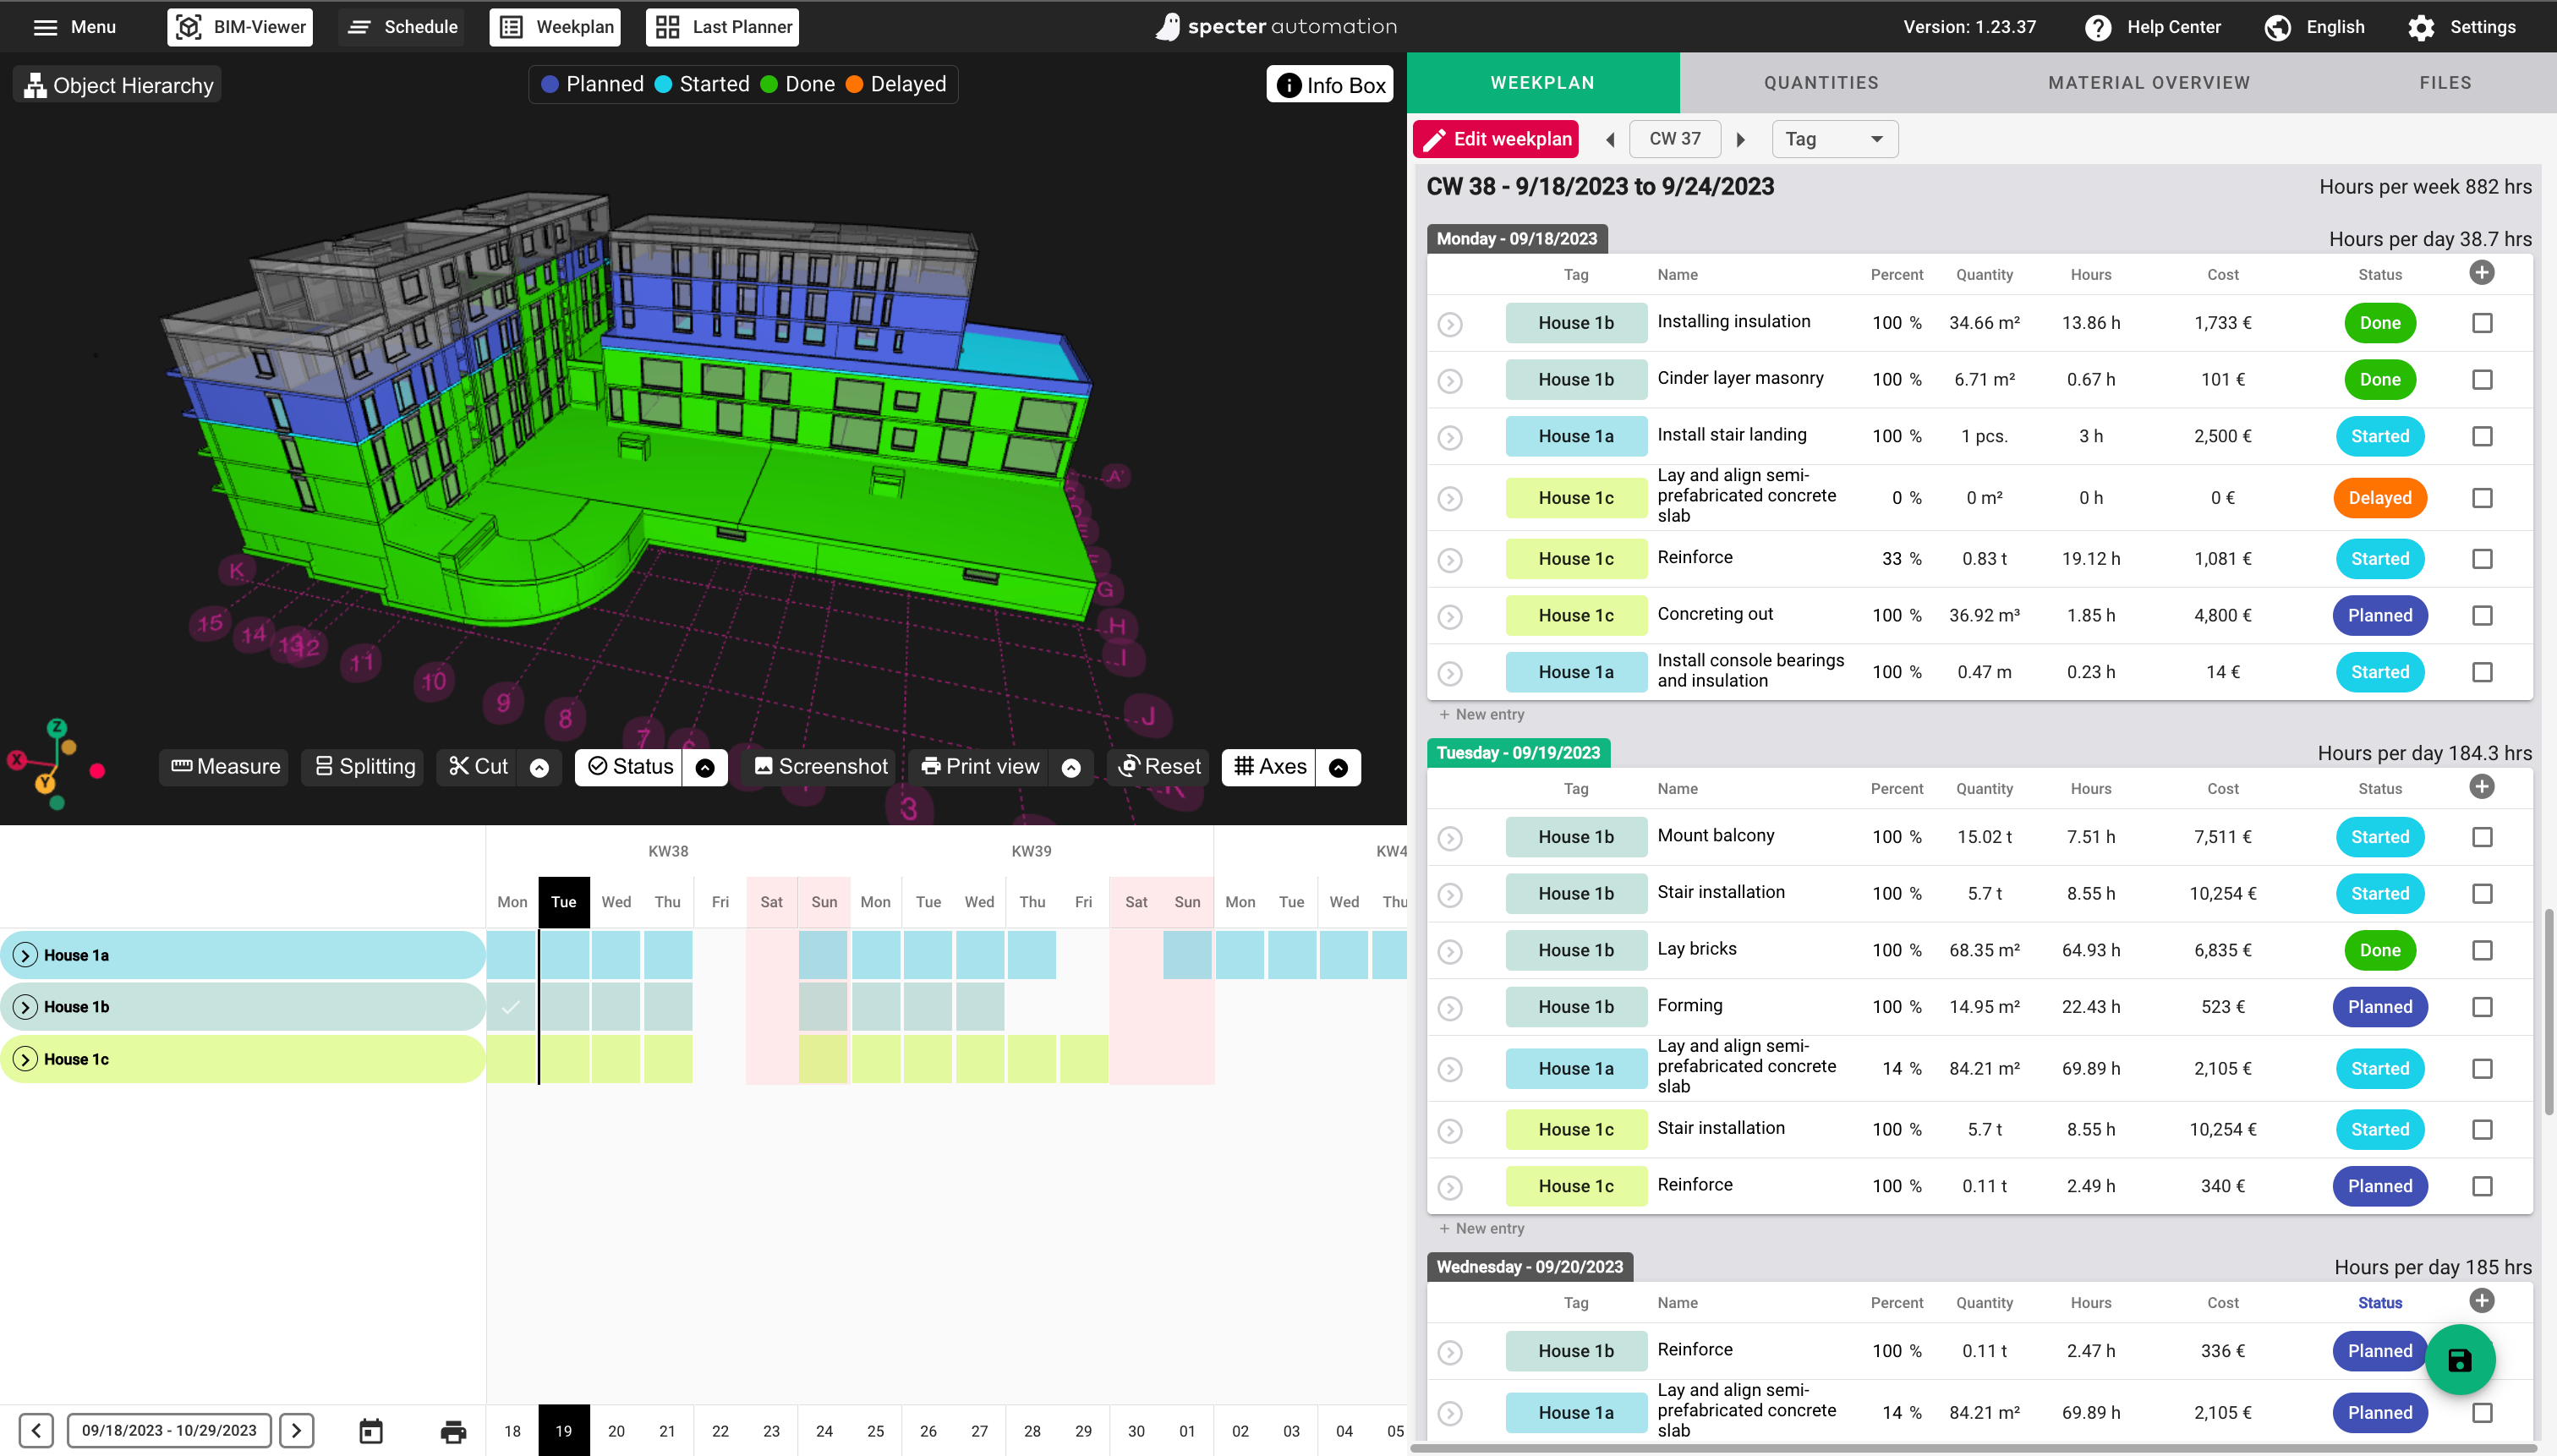Take a Screenshot of the model
This screenshot has height=1456, width=2557.
click(x=820, y=767)
